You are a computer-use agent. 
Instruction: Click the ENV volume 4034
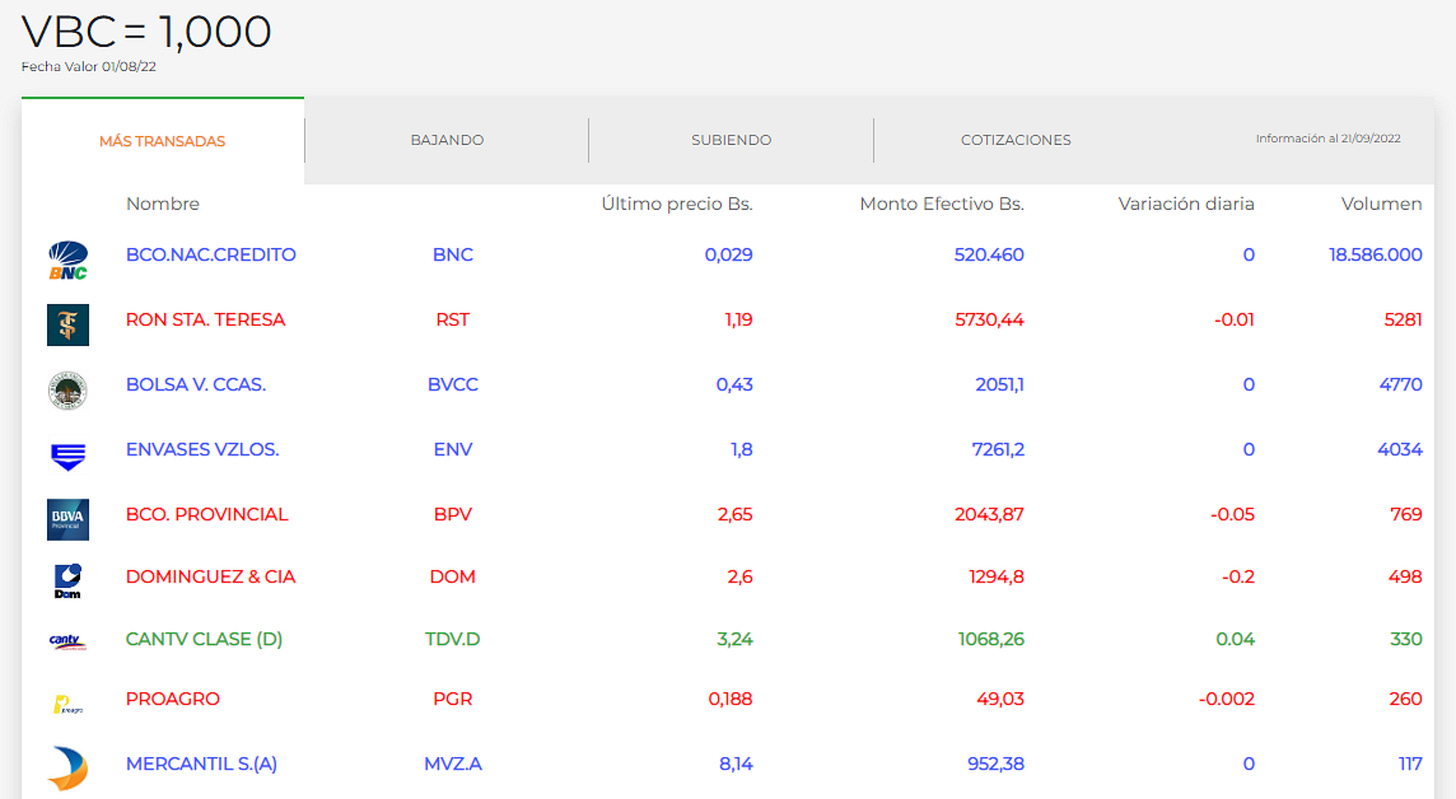[1400, 450]
